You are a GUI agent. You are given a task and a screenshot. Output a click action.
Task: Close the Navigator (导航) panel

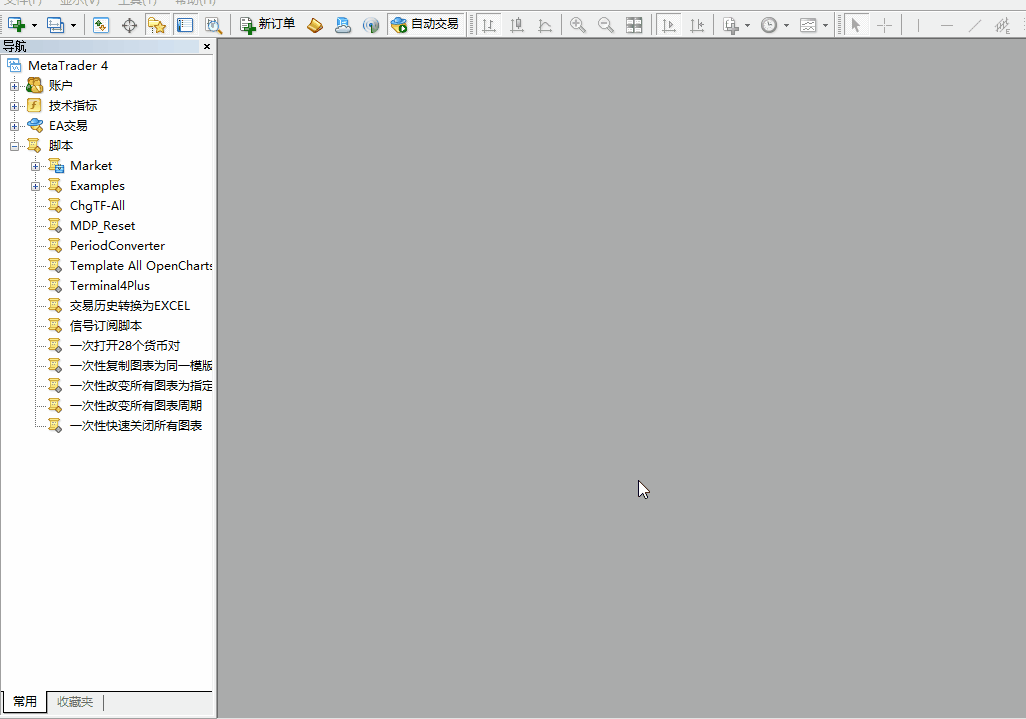[207, 47]
